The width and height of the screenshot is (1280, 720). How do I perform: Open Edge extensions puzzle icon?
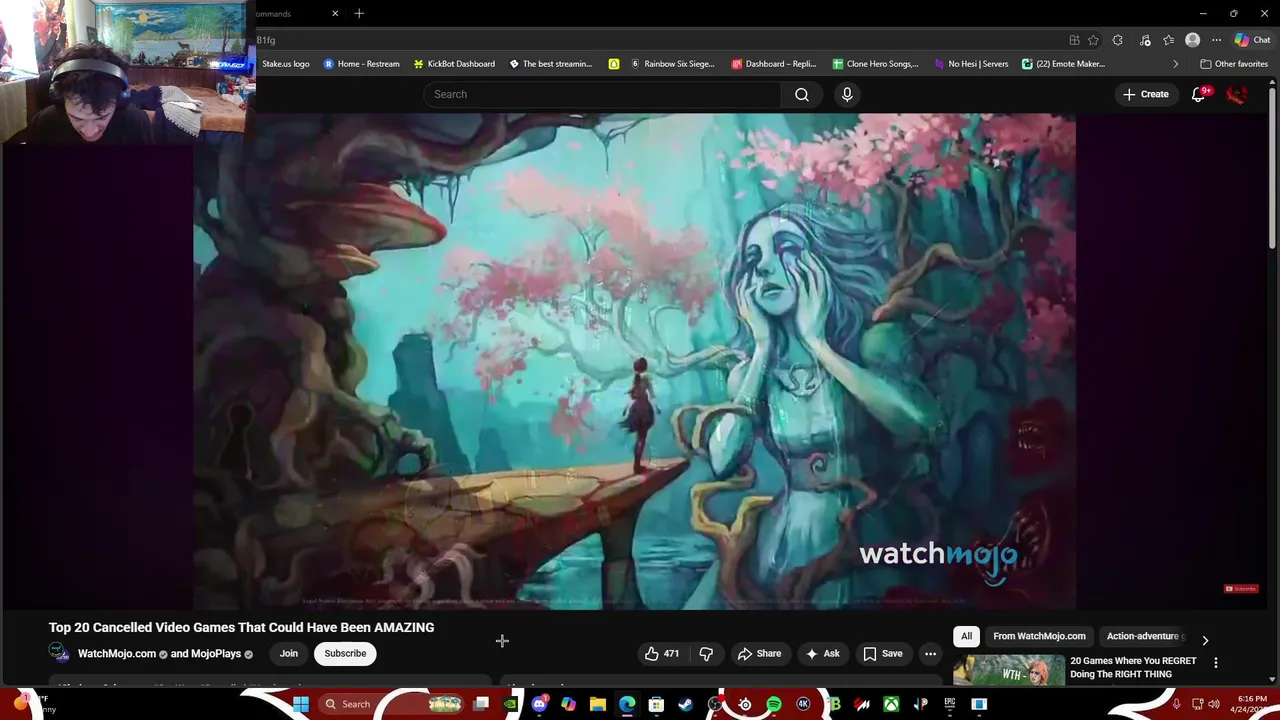(1118, 40)
